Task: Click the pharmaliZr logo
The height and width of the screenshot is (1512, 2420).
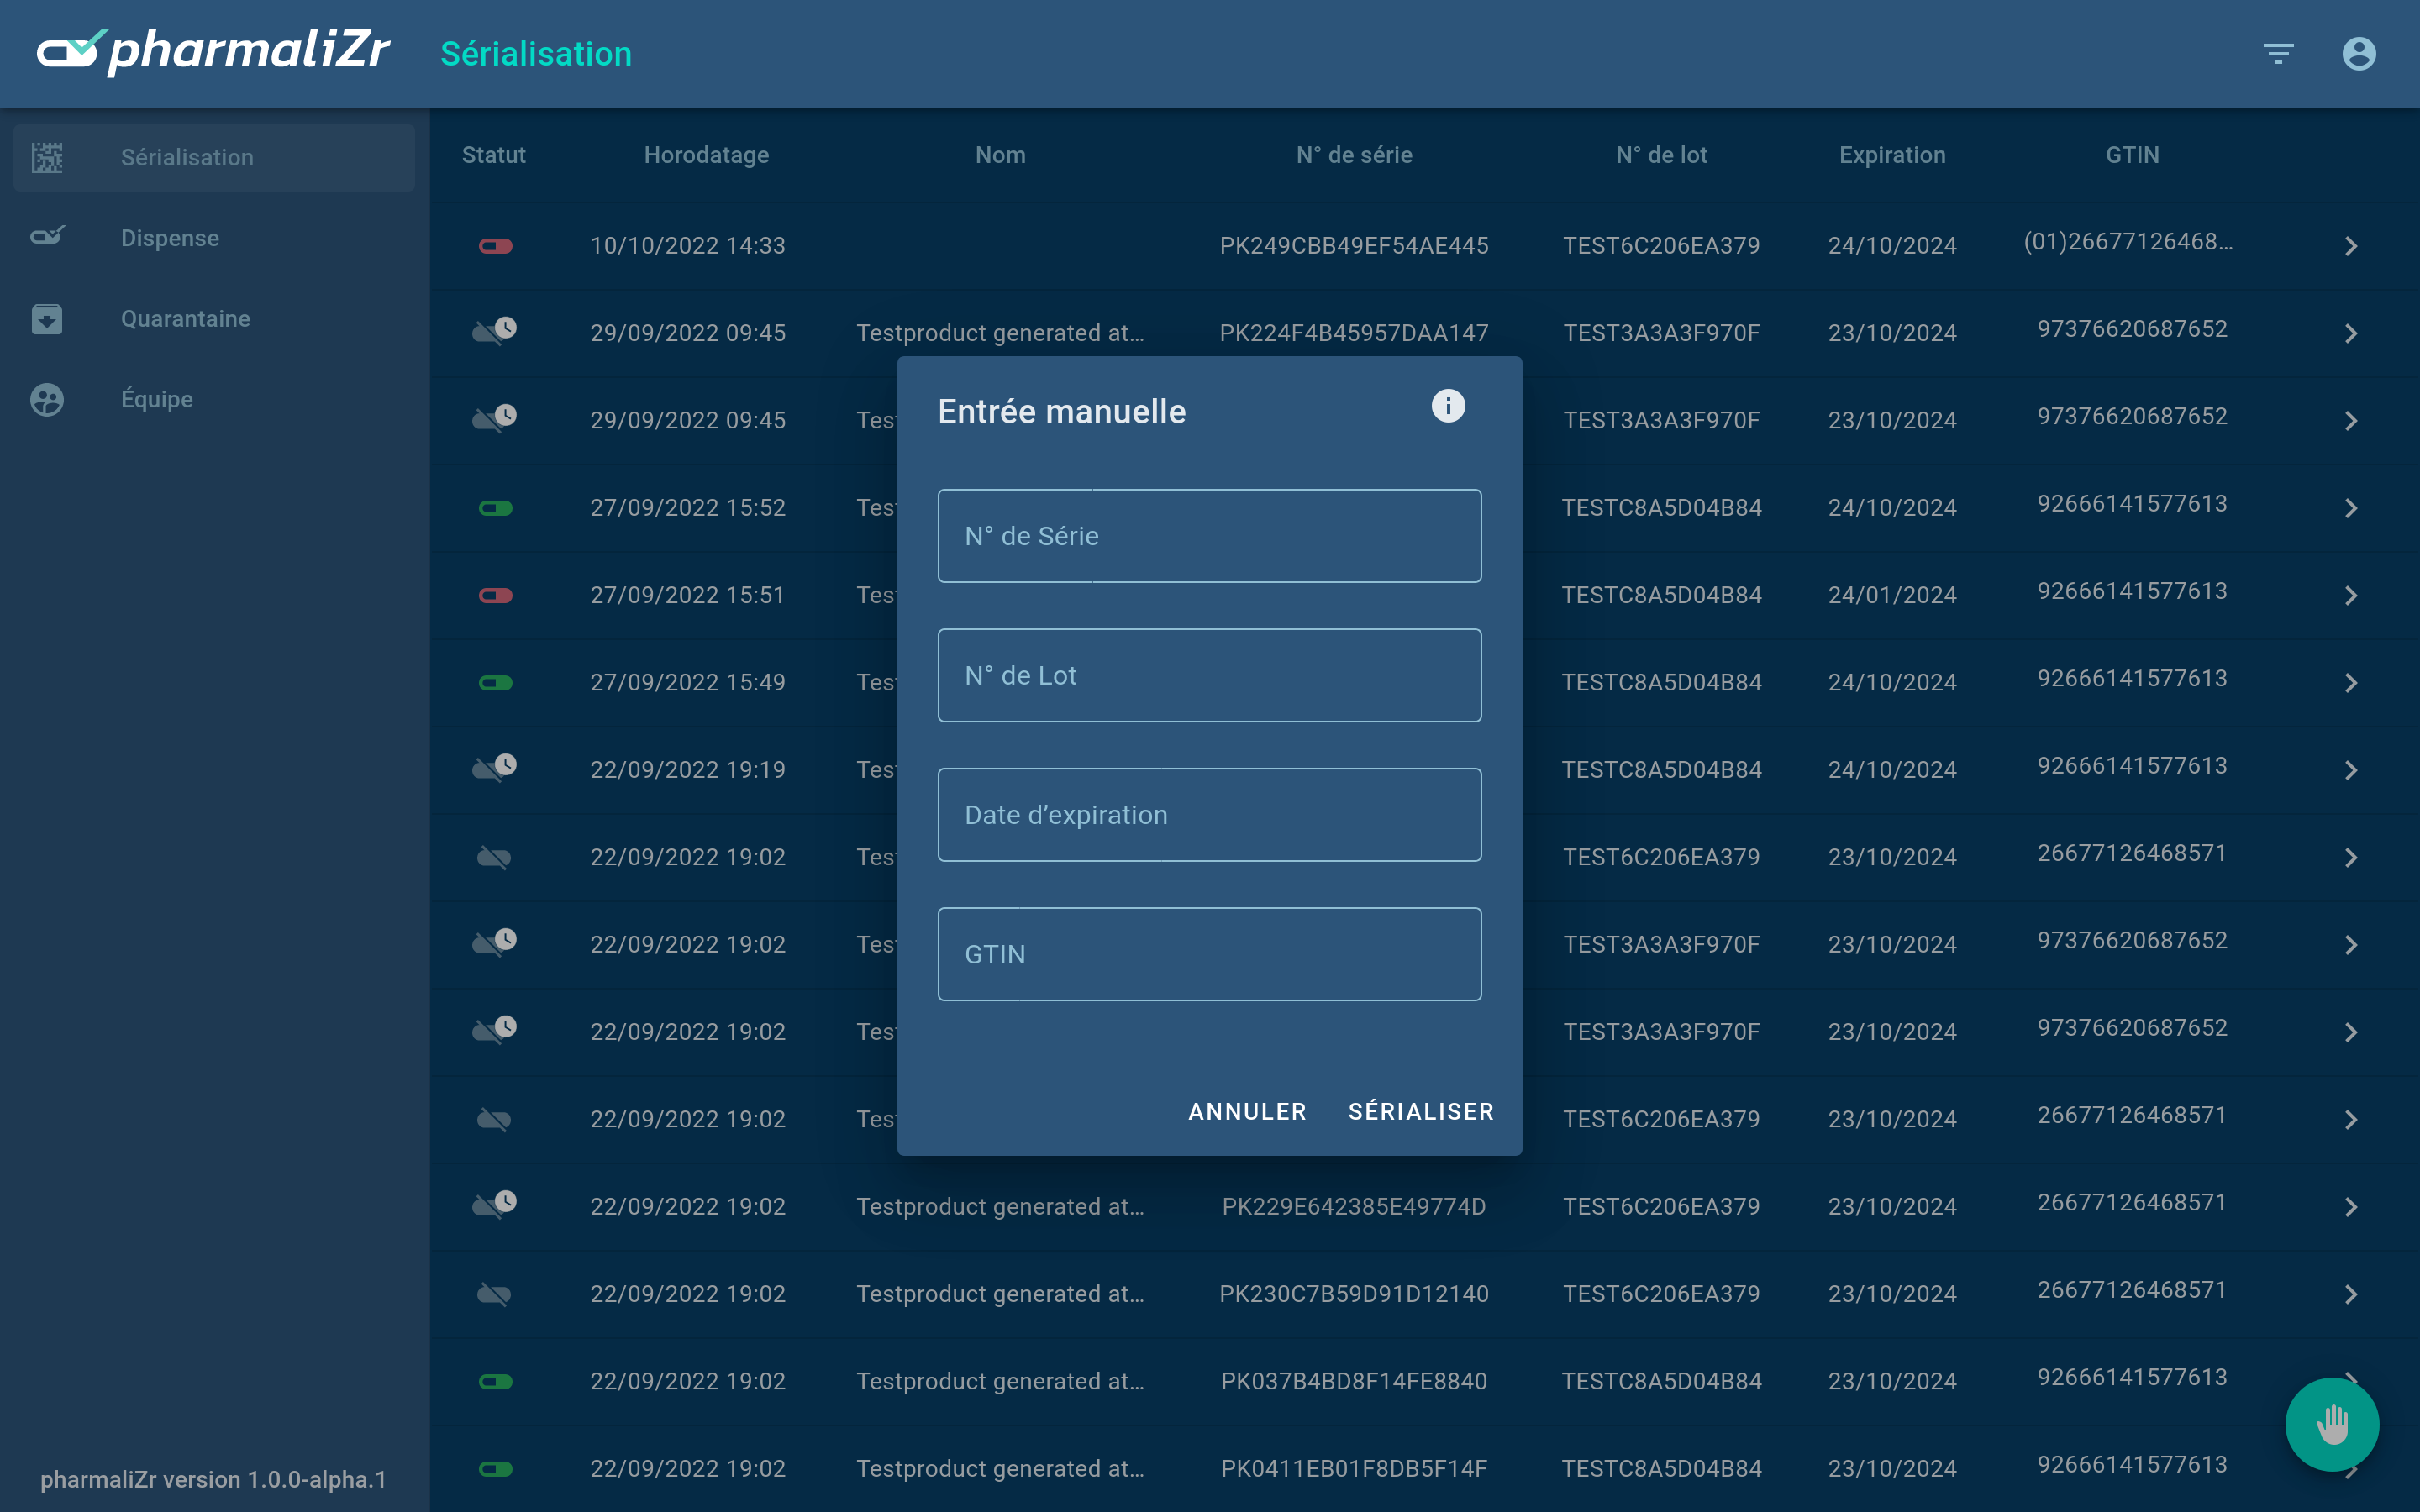Action: (x=213, y=52)
